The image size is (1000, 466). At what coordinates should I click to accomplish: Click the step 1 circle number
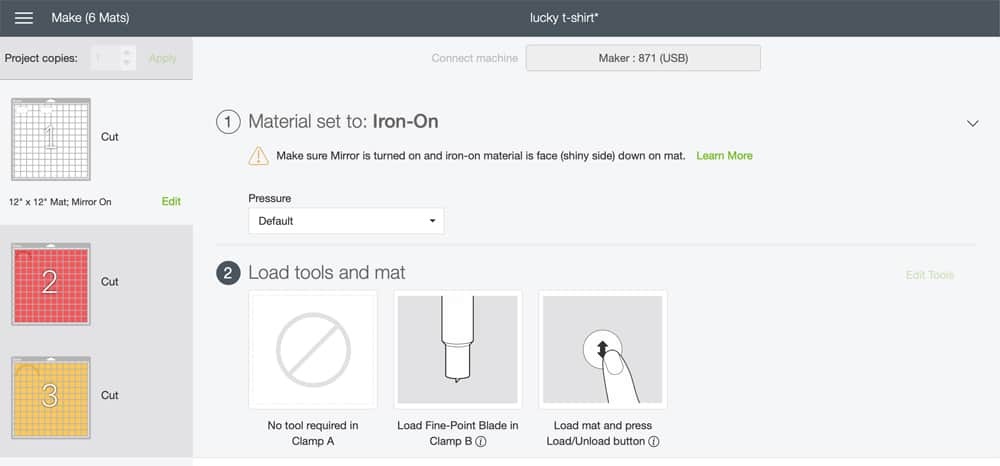[x=228, y=122]
